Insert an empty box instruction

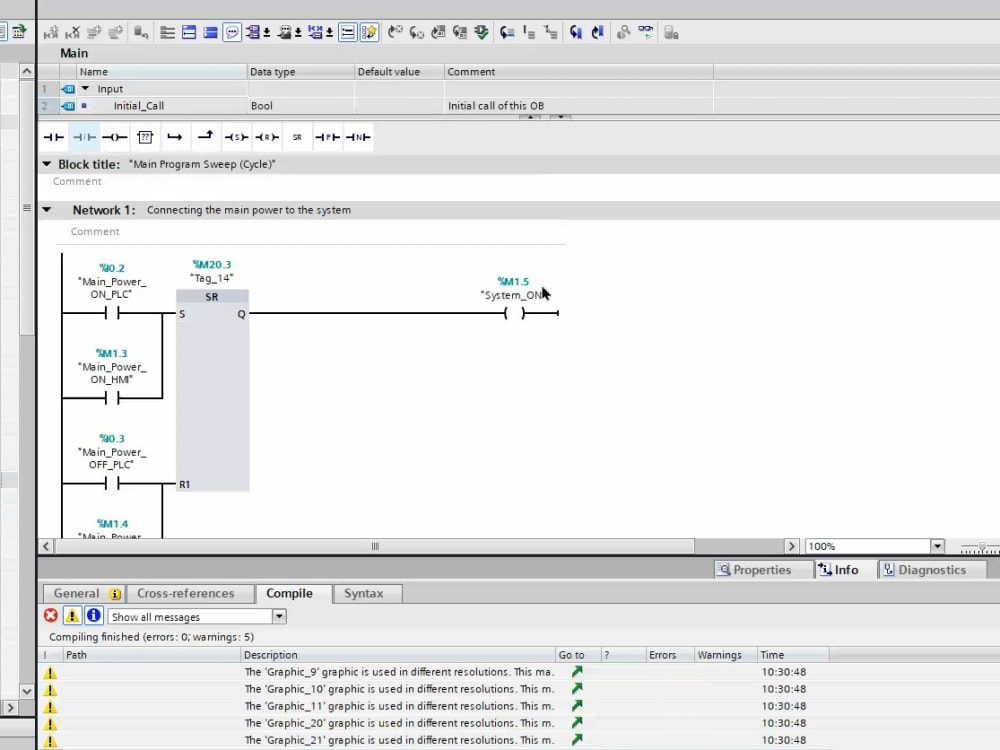145,136
